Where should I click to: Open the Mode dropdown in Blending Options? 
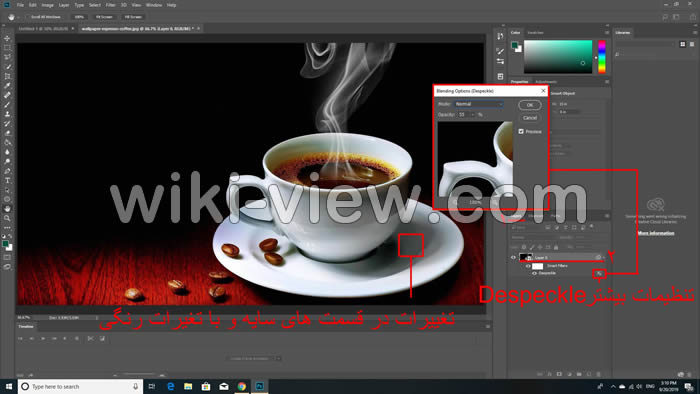pos(479,104)
